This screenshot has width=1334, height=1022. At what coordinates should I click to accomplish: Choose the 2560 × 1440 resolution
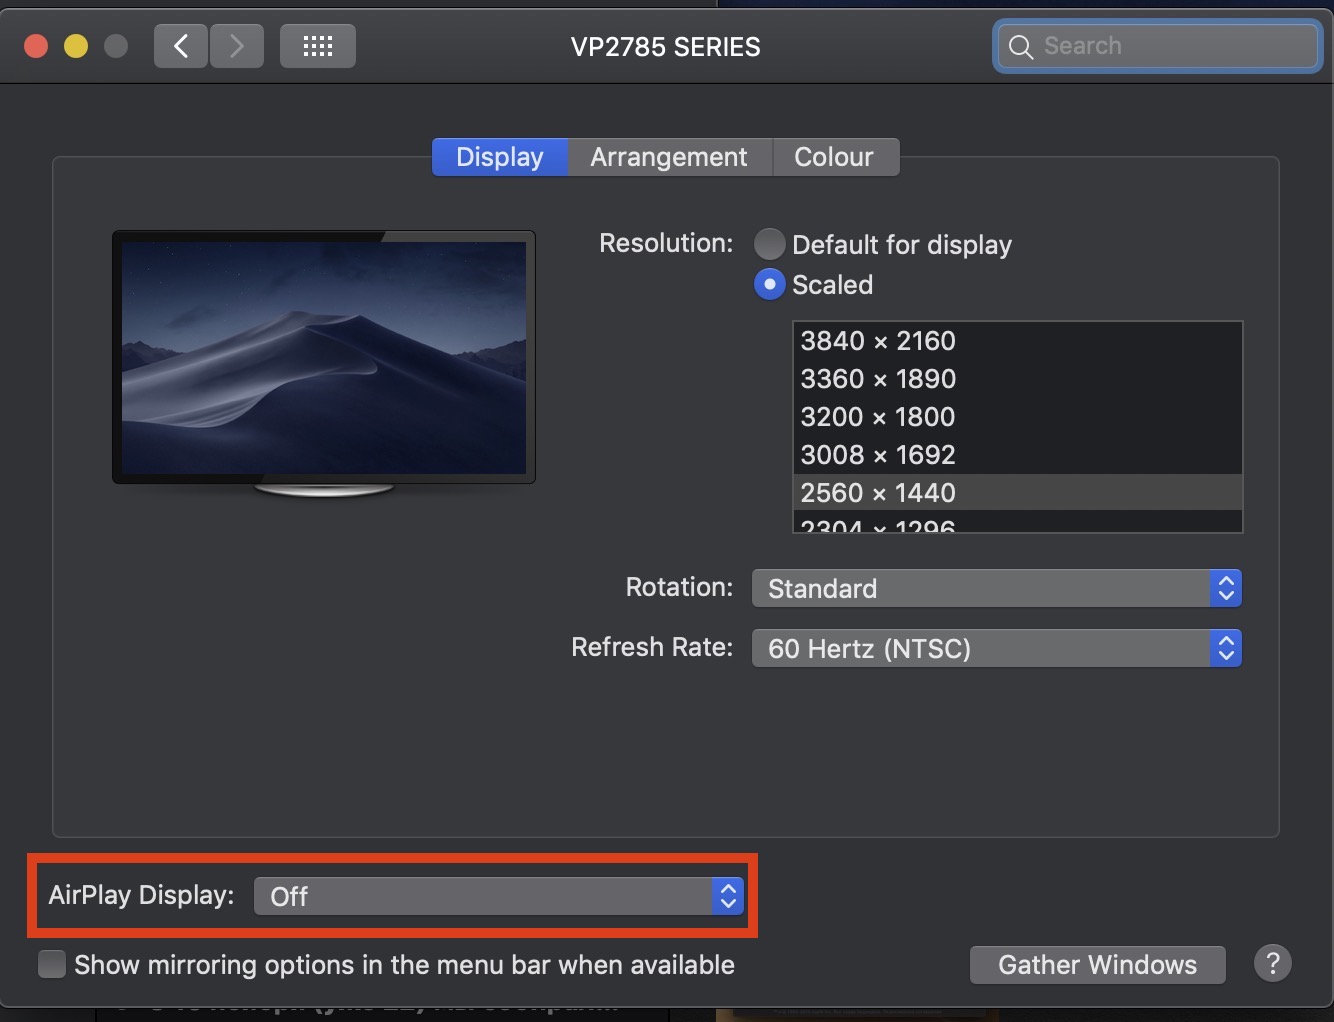(x=1017, y=493)
